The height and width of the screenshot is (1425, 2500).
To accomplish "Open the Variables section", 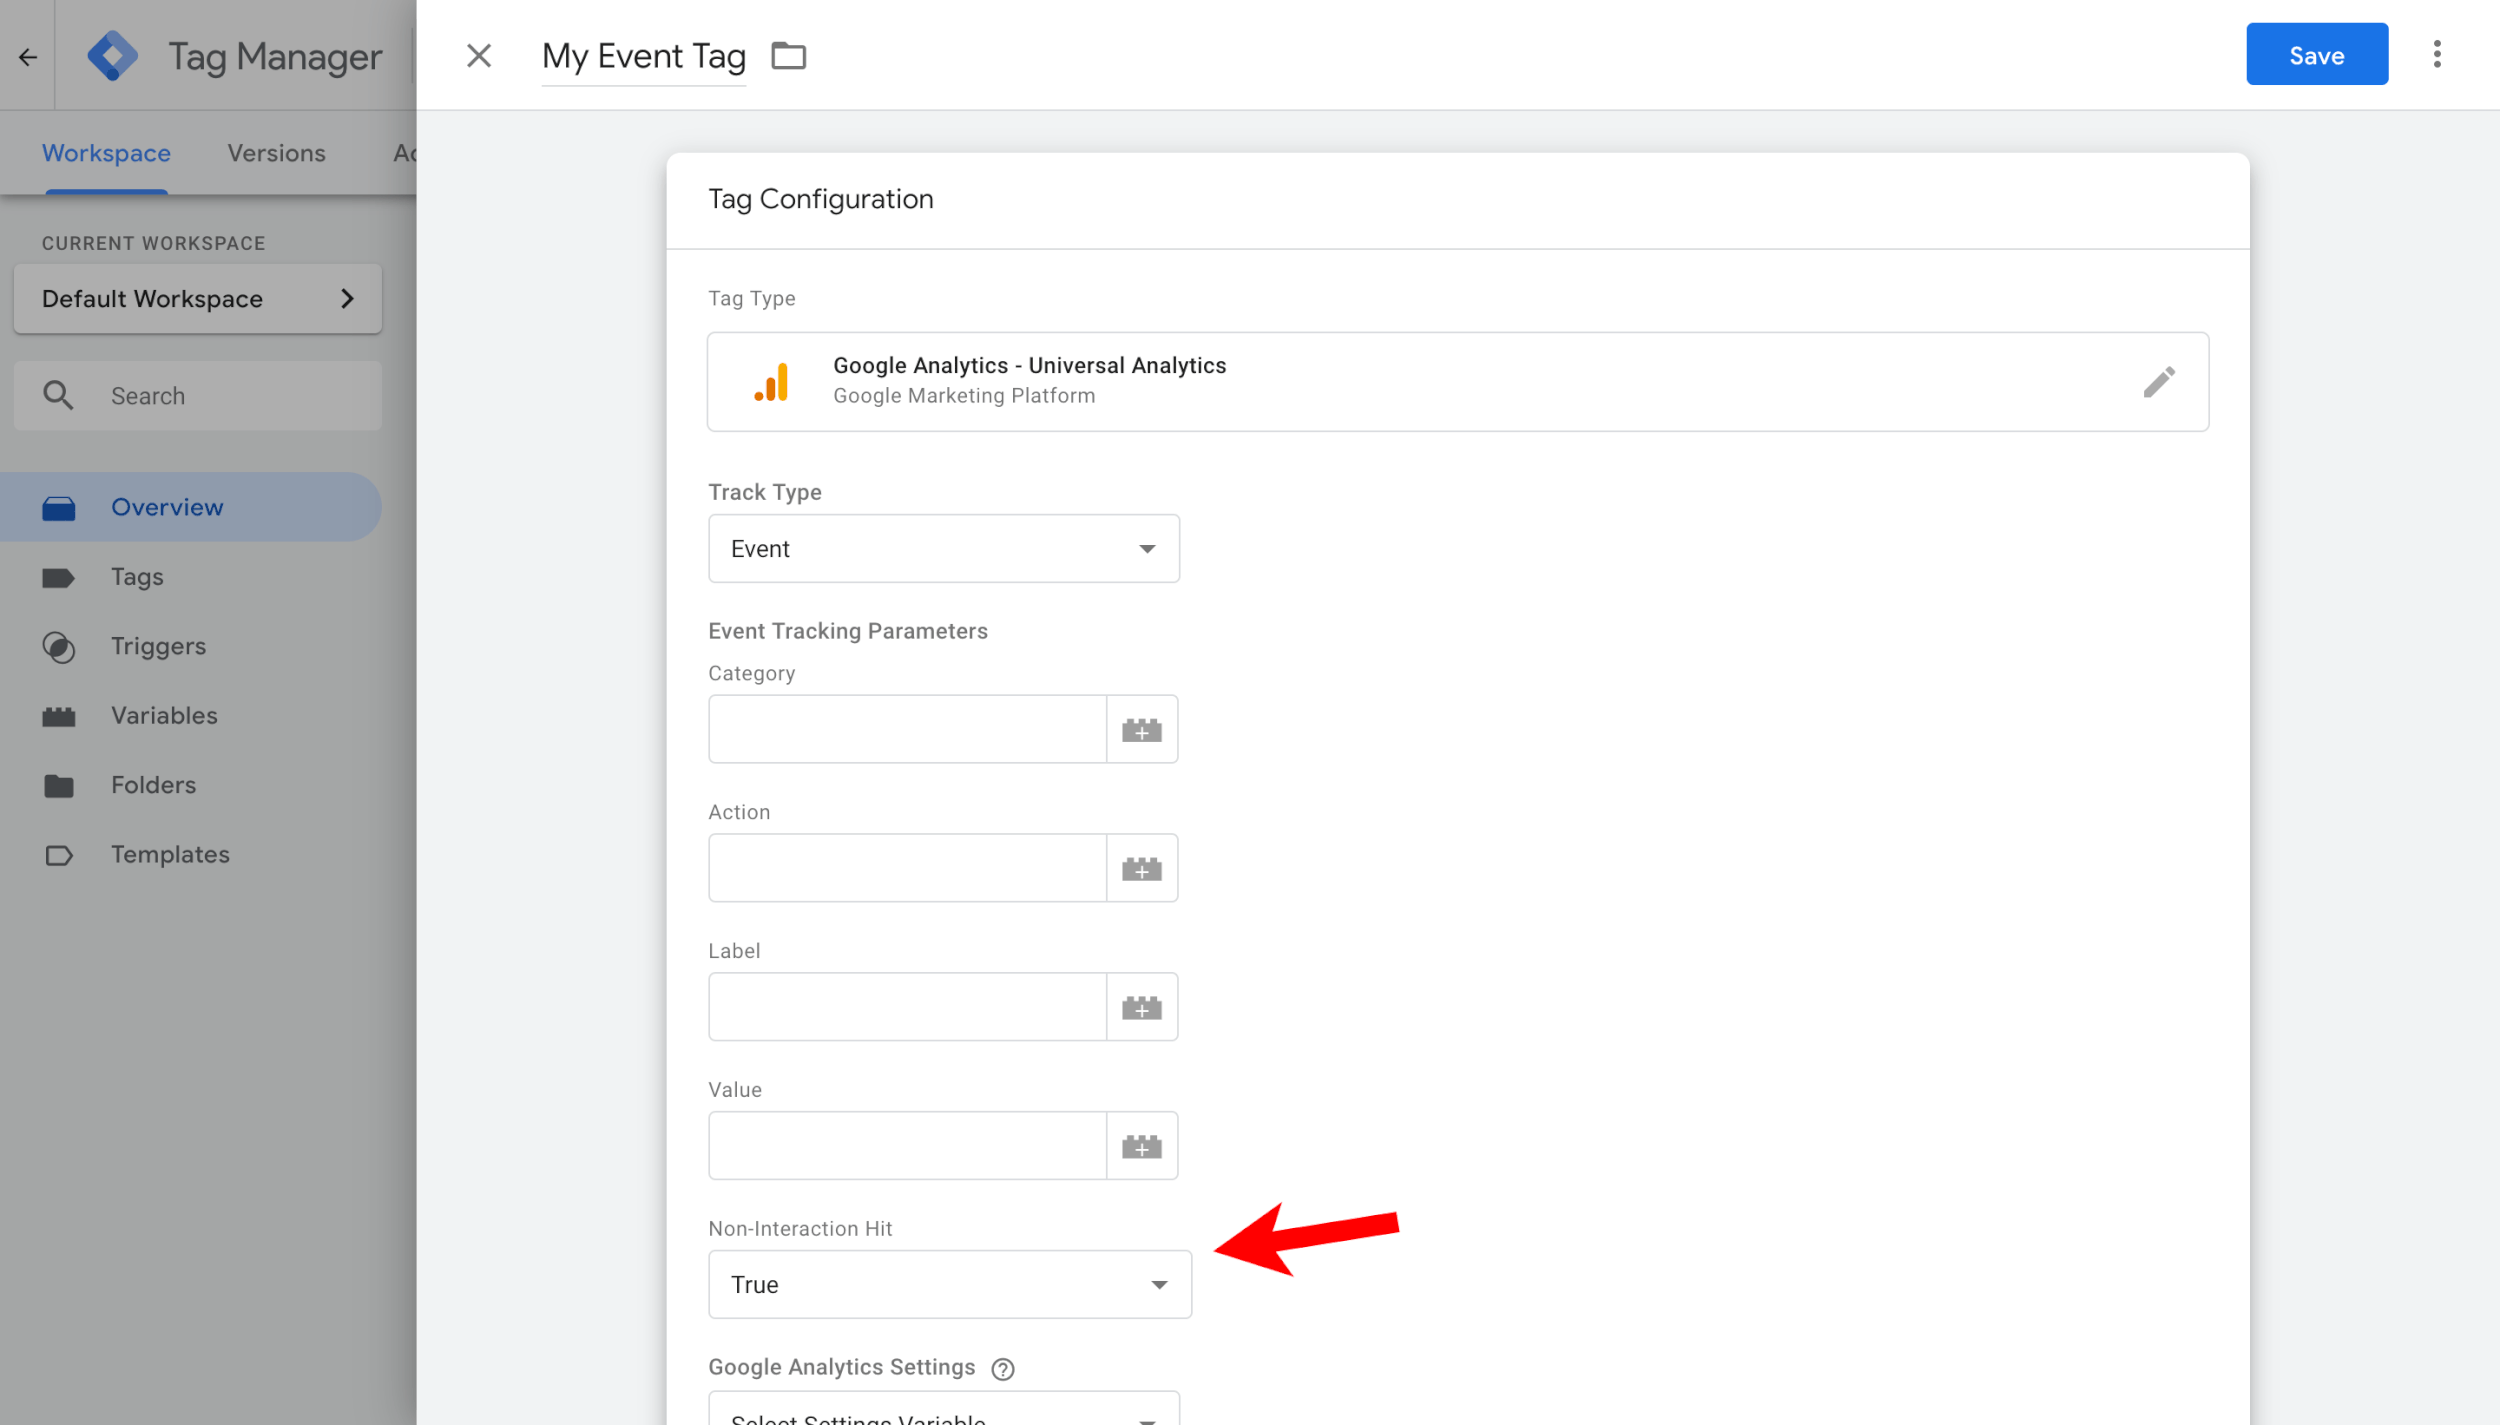I will (x=163, y=714).
